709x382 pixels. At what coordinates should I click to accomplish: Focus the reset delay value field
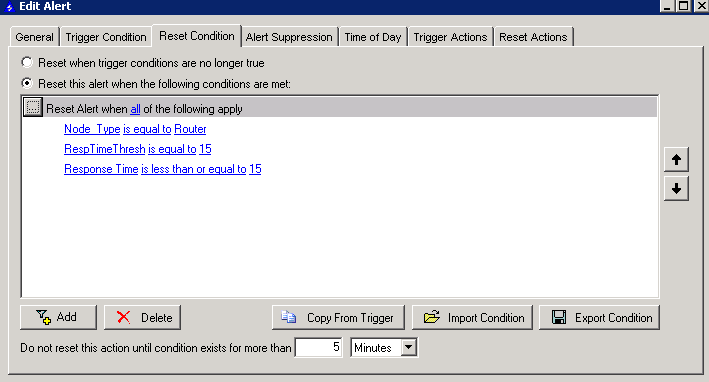318,347
